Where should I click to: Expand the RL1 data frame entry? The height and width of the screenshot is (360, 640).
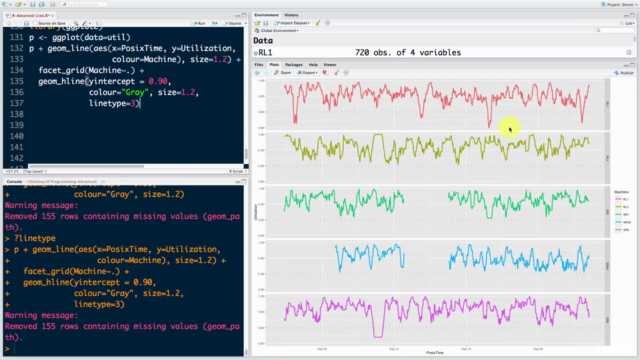point(256,53)
